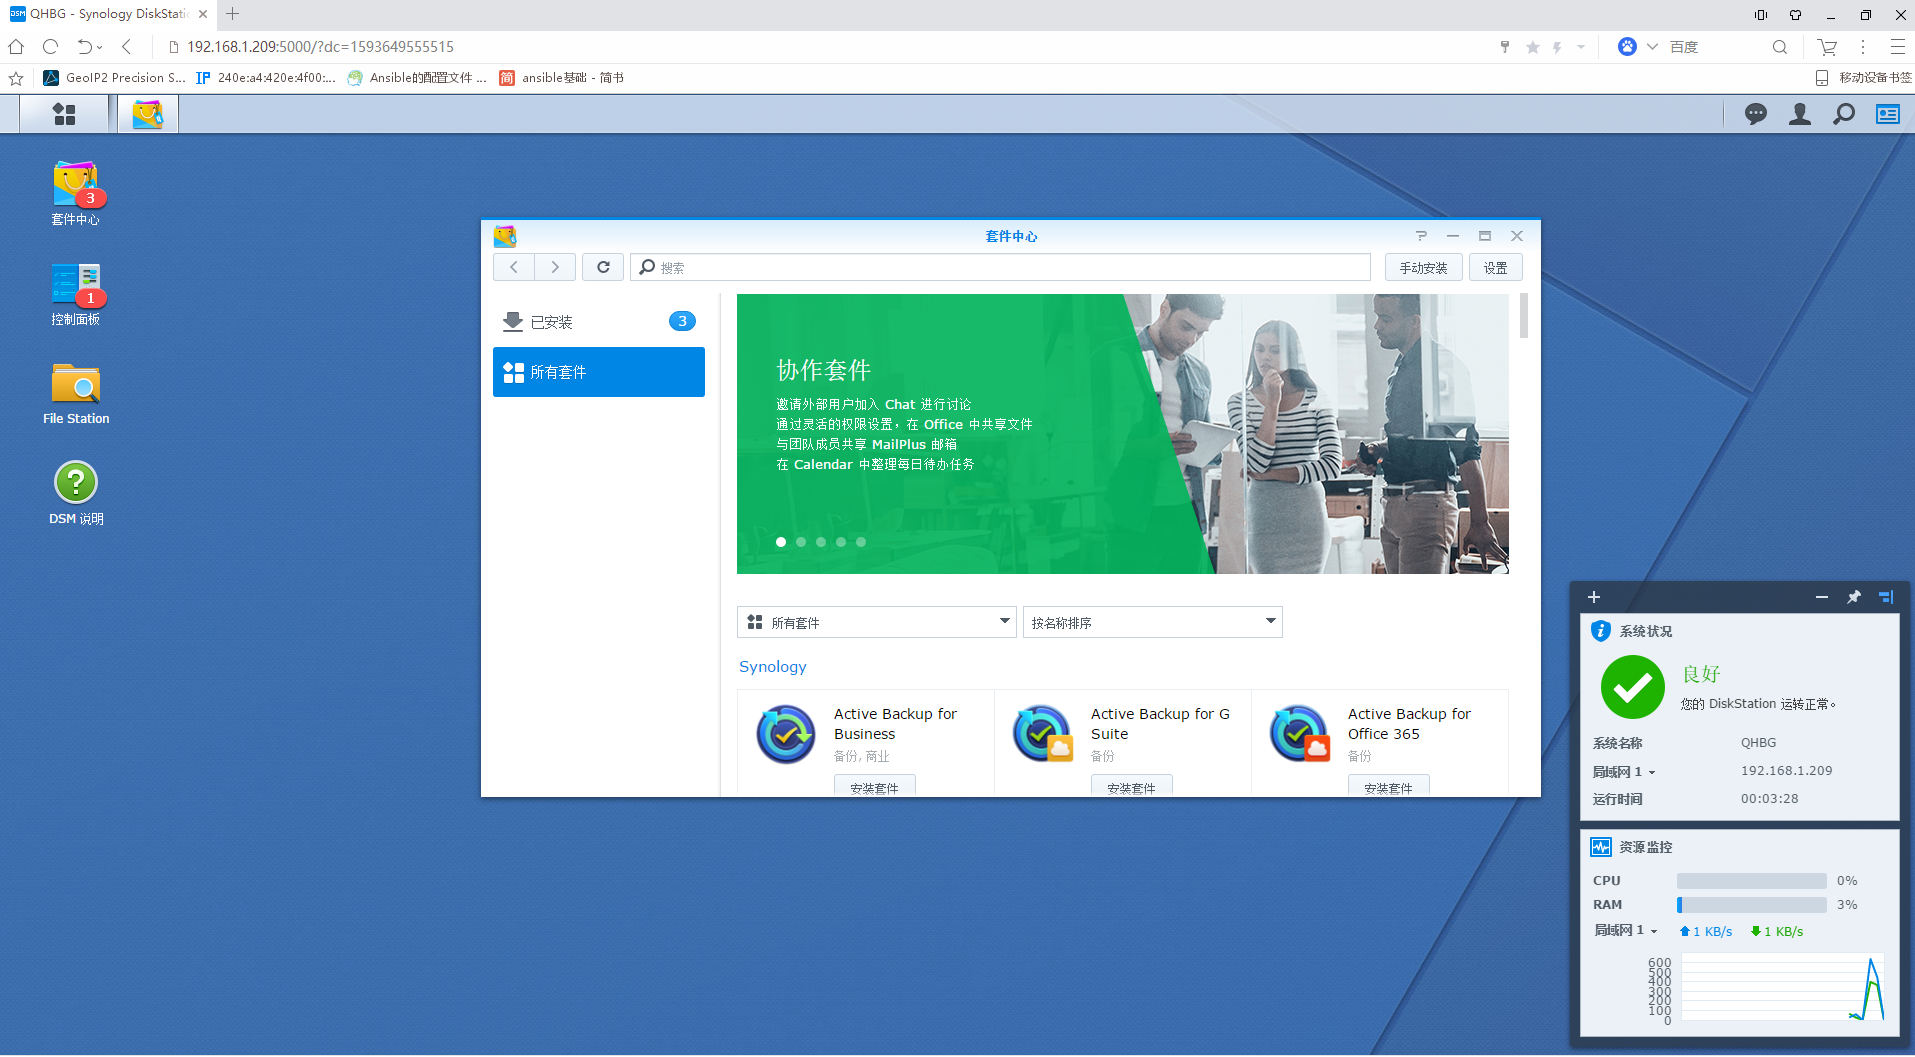Open a new browser tab
This screenshot has width=1915, height=1057.
click(x=232, y=14)
